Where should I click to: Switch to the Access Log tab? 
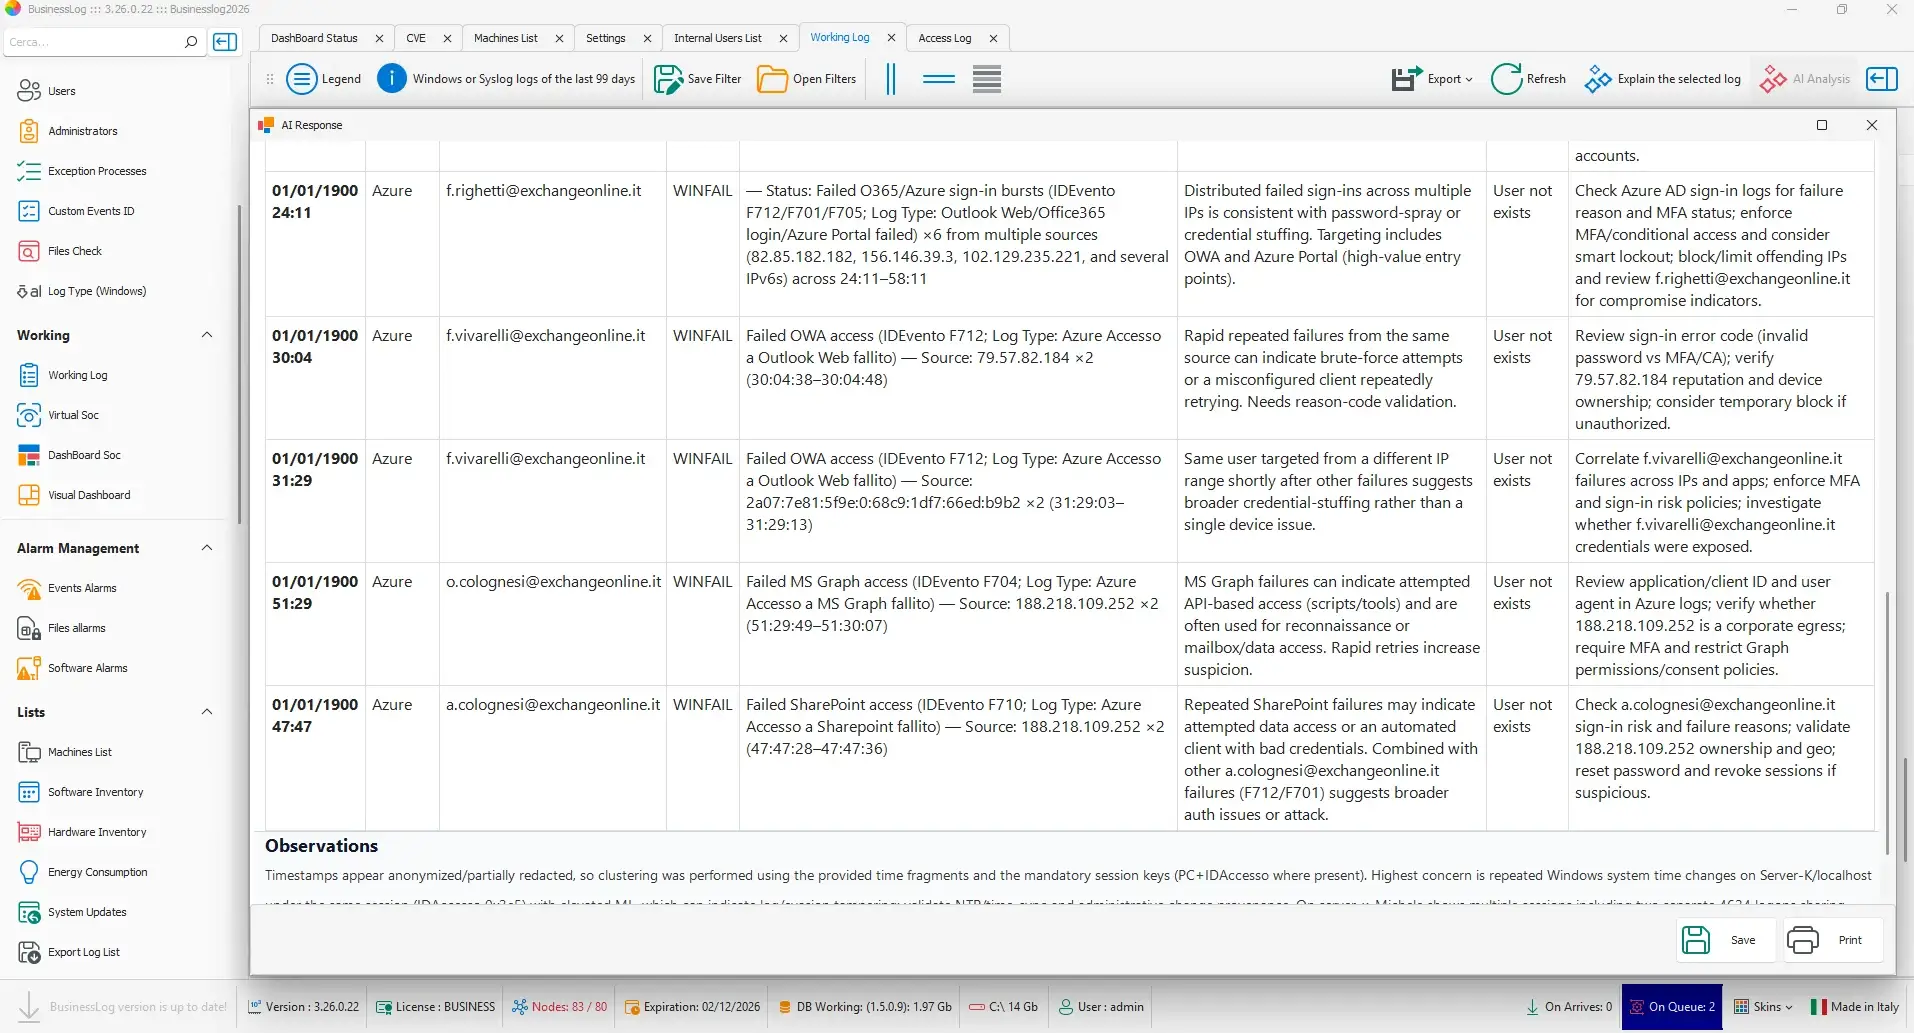944,38
